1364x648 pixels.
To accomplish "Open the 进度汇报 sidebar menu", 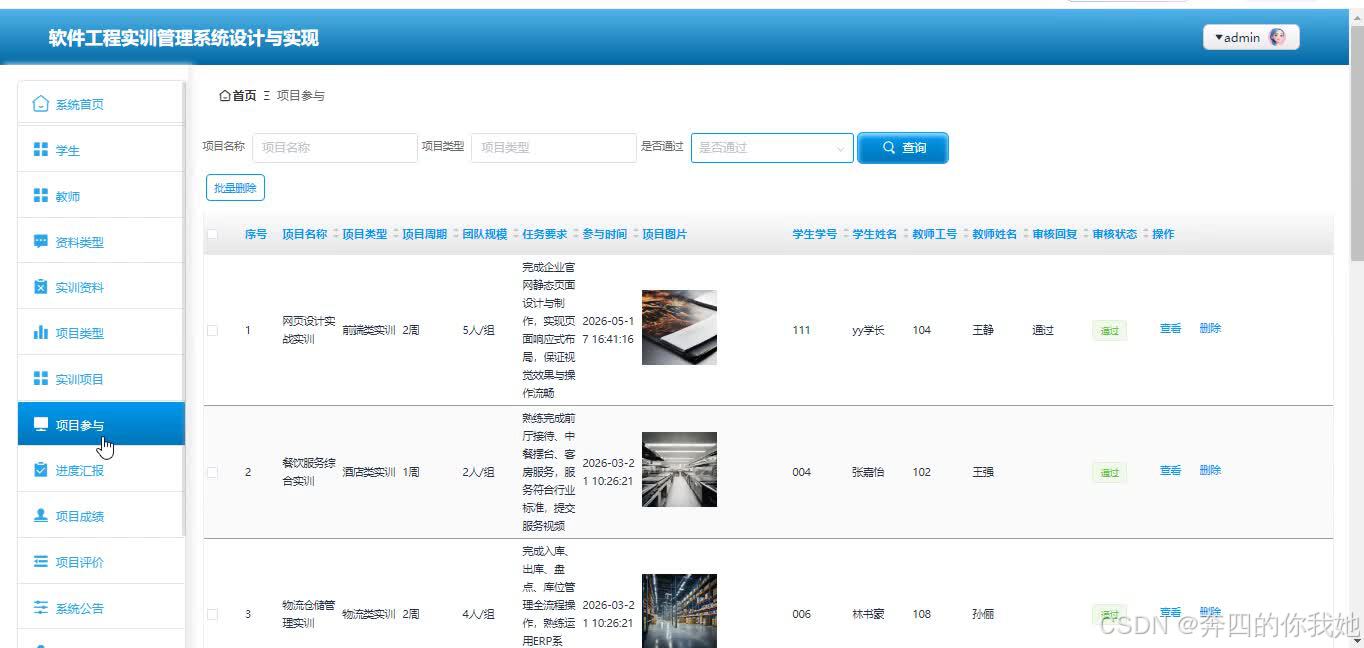I will coord(101,470).
